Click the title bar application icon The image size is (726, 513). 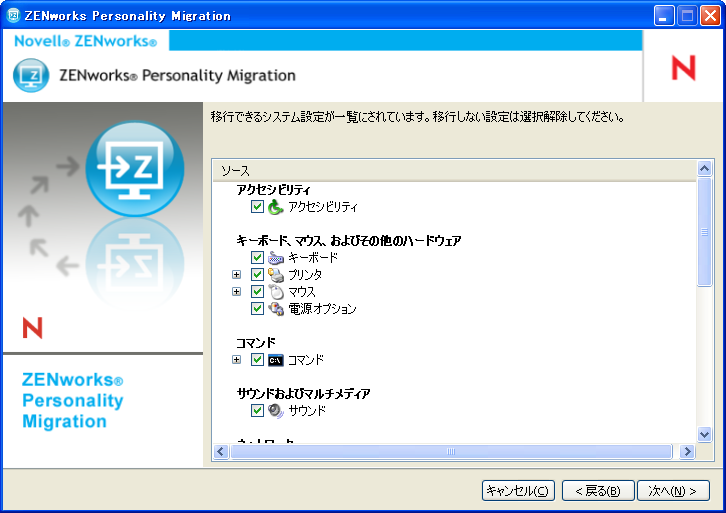click(x=13, y=15)
